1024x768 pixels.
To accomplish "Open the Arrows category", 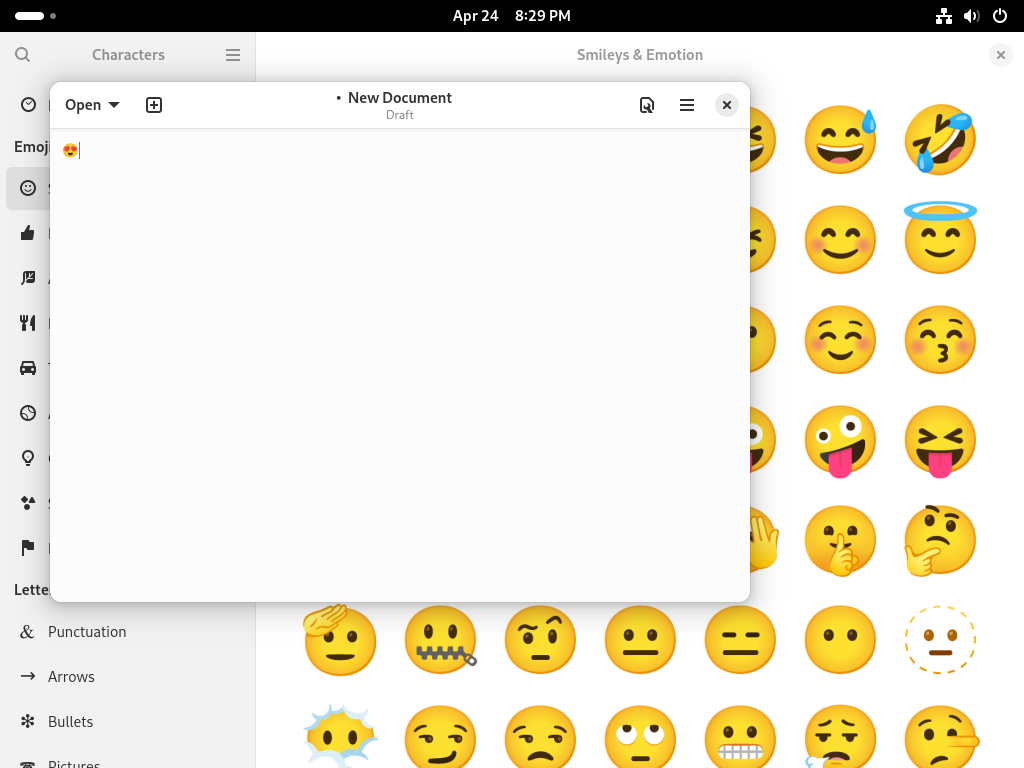I will pyautogui.click(x=127, y=677).
